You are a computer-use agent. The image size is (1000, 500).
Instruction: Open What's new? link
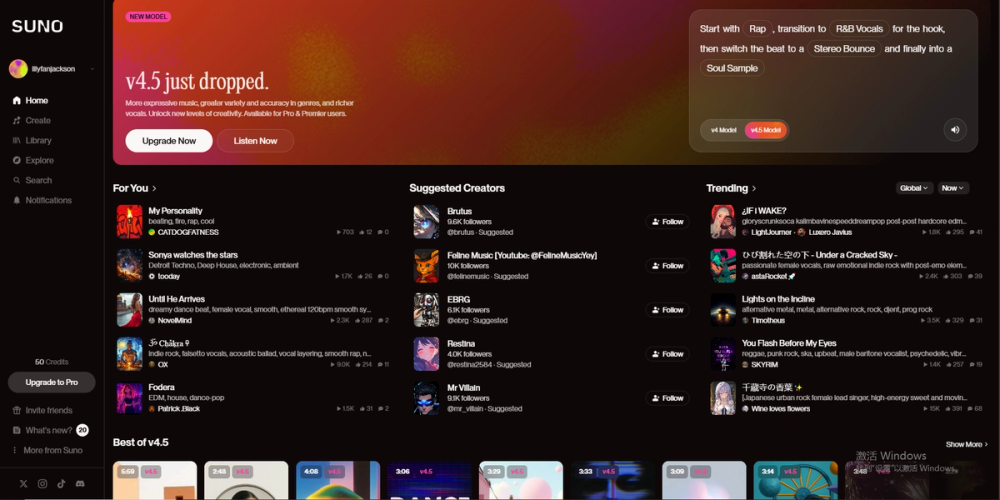[42, 430]
